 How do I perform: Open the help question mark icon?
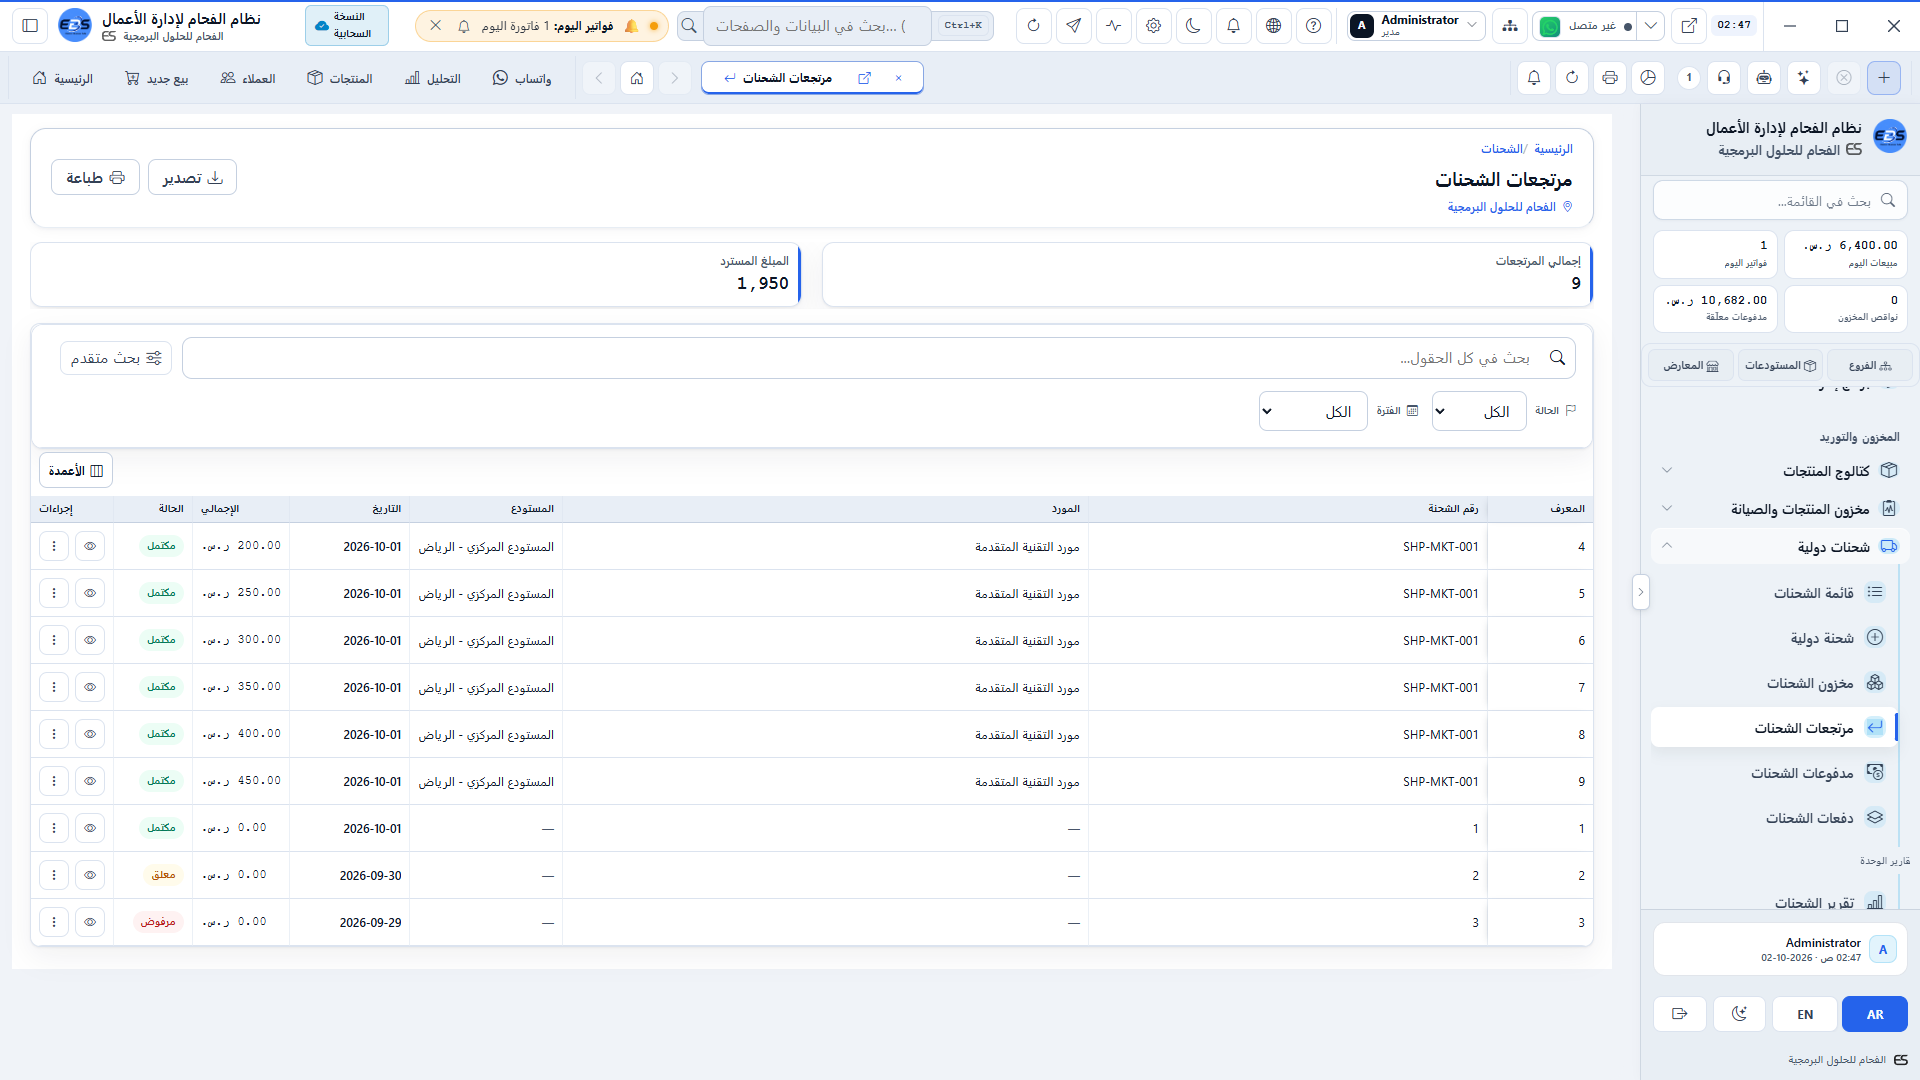click(1314, 26)
